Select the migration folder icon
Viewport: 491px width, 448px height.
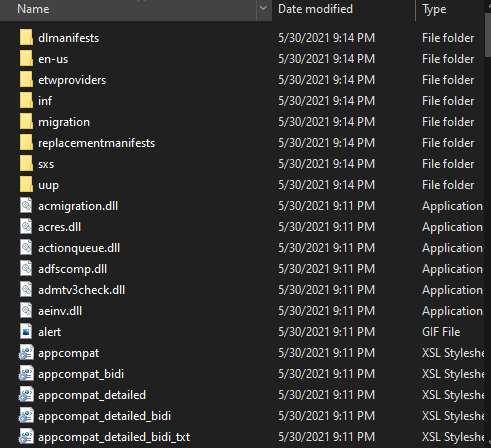click(26, 121)
